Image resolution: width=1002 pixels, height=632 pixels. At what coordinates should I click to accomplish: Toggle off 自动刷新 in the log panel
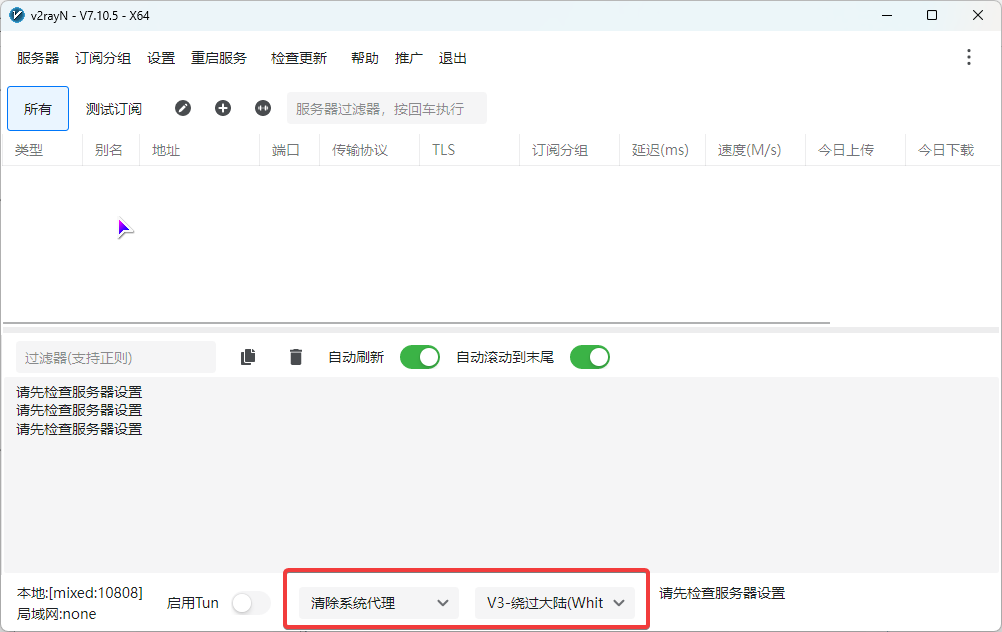[420, 357]
